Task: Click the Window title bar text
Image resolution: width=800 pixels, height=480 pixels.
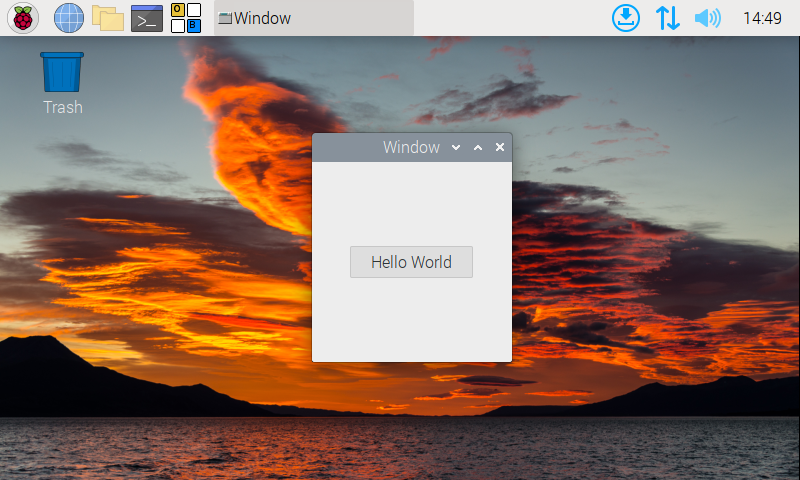Action: pos(411,148)
